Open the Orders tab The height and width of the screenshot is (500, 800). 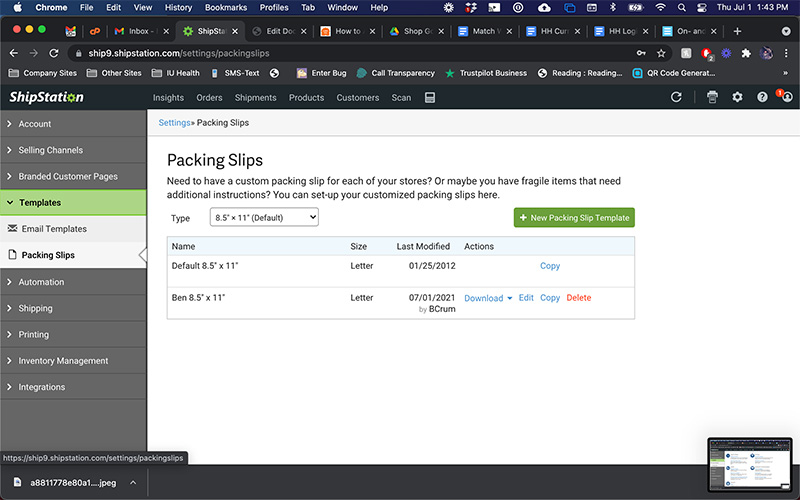click(209, 97)
